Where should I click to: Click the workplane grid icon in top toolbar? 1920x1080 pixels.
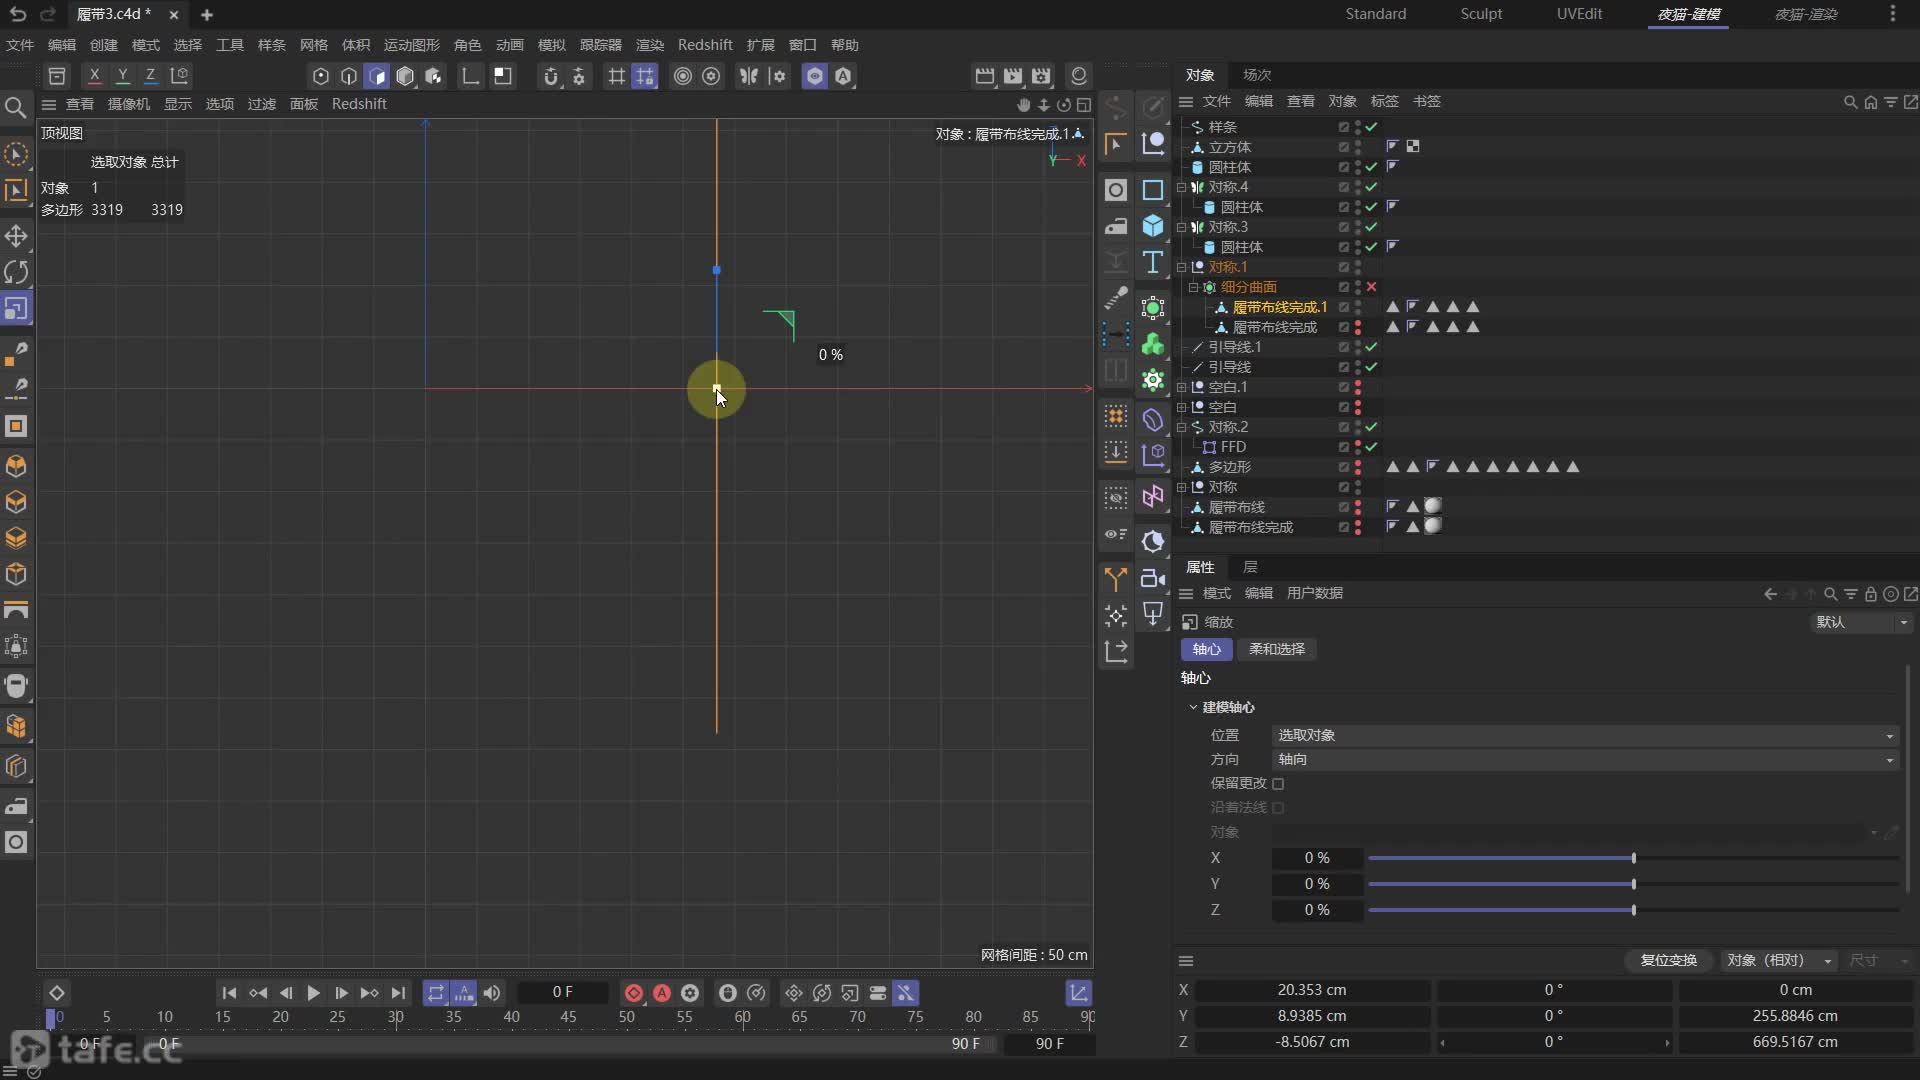(617, 76)
